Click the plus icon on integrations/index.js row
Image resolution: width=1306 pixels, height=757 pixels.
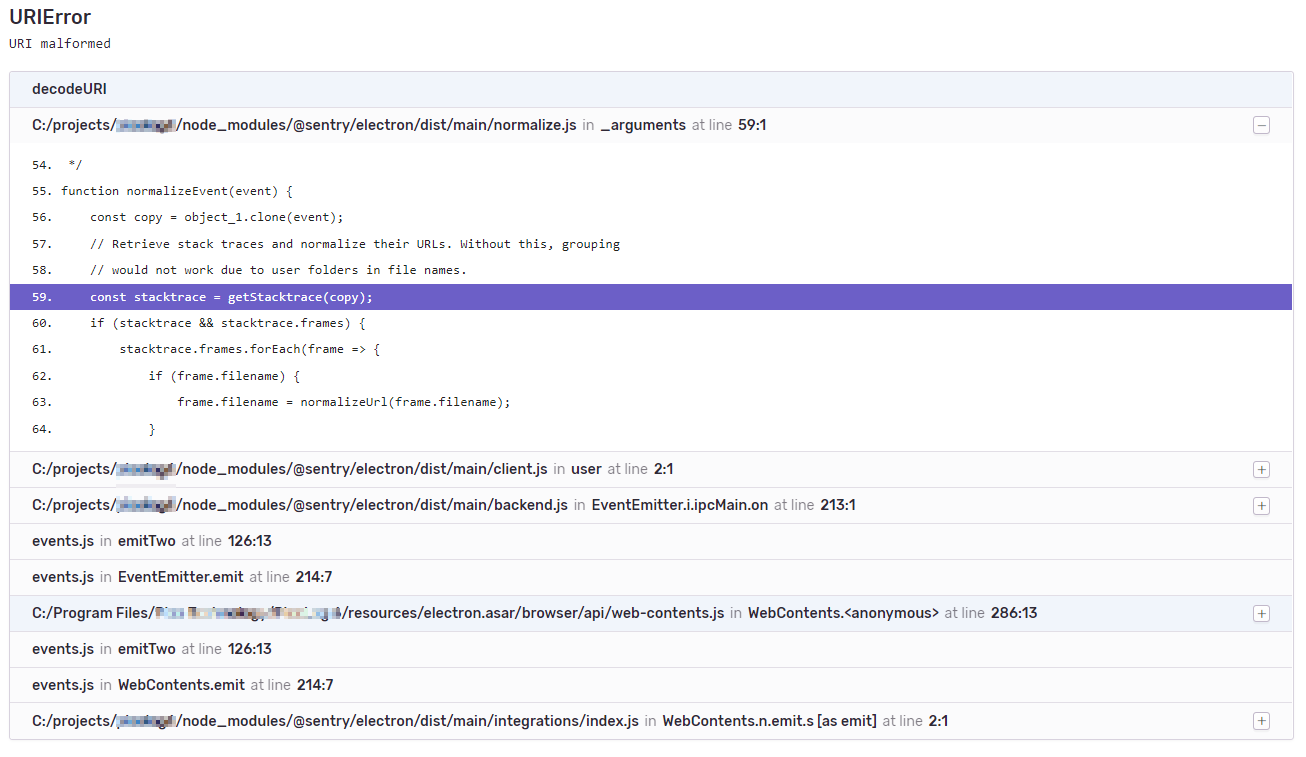1261,720
